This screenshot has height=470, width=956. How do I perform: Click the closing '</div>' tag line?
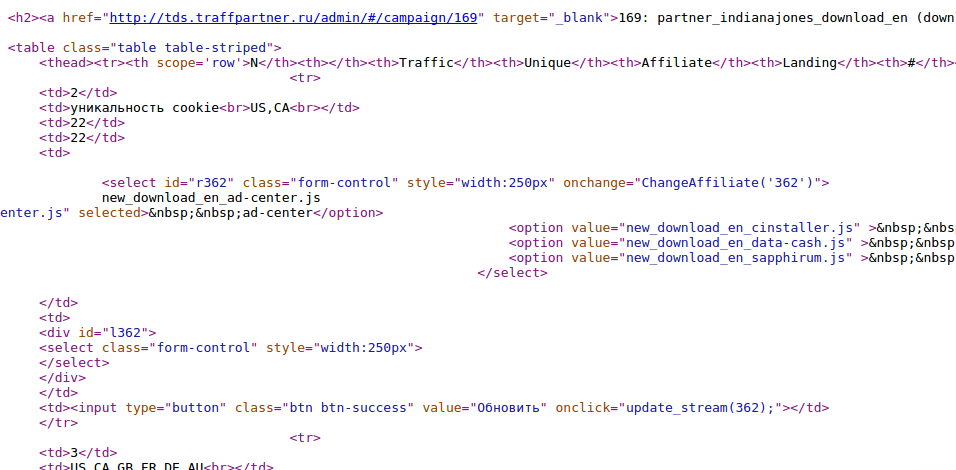pos(63,378)
